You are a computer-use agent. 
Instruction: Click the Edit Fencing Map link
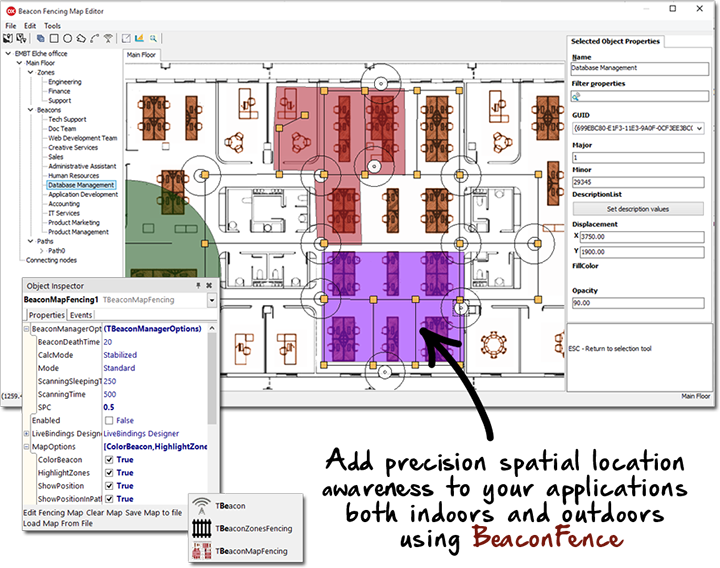pyautogui.click(x=52, y=512)
